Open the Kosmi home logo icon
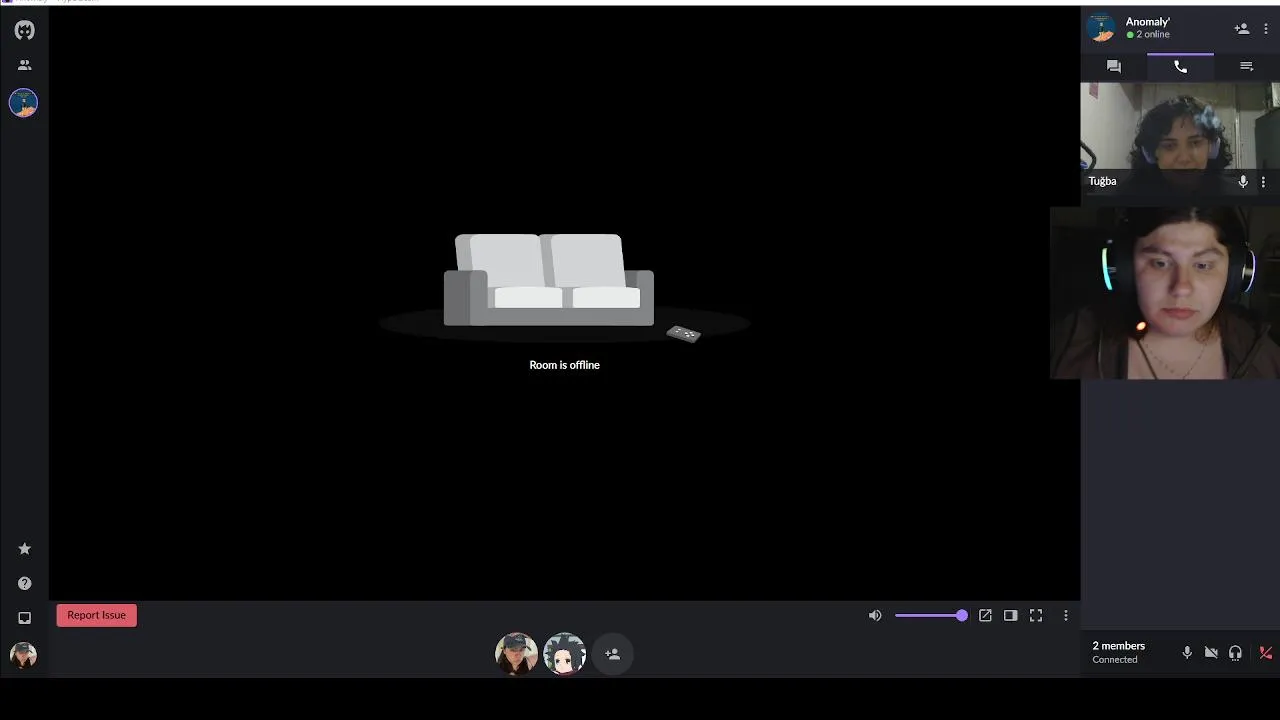This screenshot has width=1280, height=720. coord(24,31)
